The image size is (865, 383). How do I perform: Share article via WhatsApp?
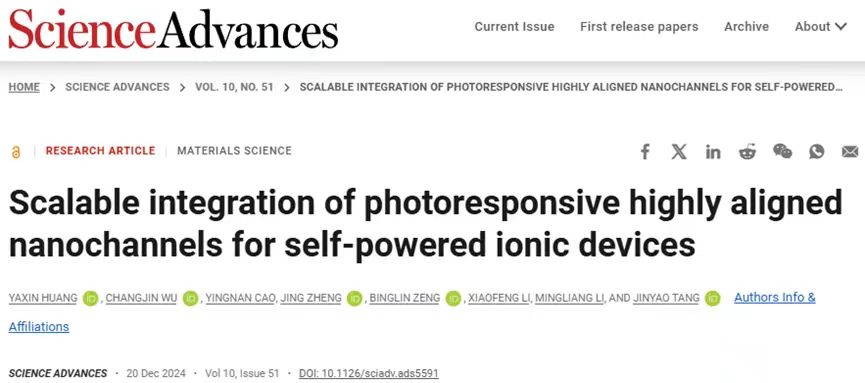point(816,151)
